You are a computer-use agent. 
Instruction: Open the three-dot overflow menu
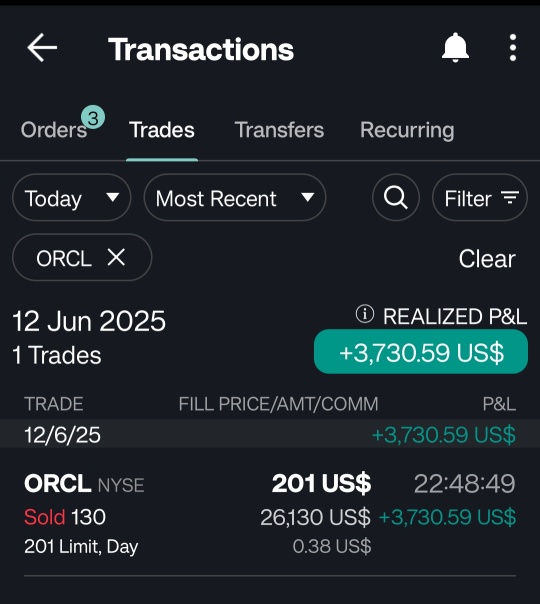513,48
